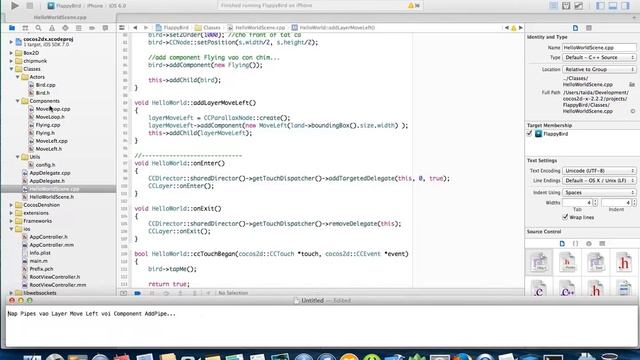640x360 pixels.
Task: Open the file Type dropdown
Action: [599, 58]
